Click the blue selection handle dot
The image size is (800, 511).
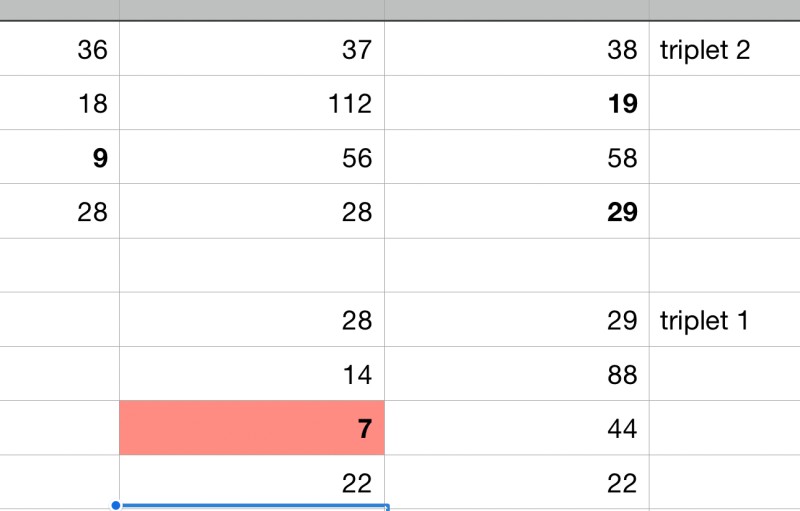pyautogui.click(x=117, y=506)
